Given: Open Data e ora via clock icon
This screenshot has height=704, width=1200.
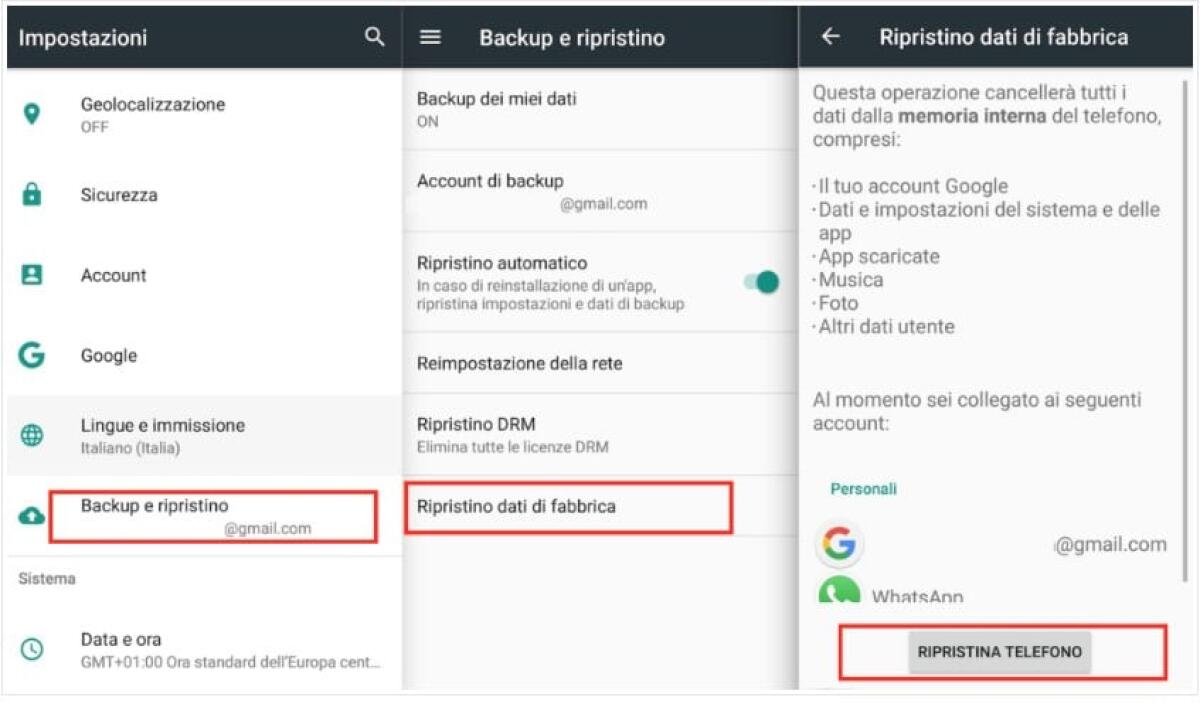Looking at the screenshot, I should click(29, 648).
